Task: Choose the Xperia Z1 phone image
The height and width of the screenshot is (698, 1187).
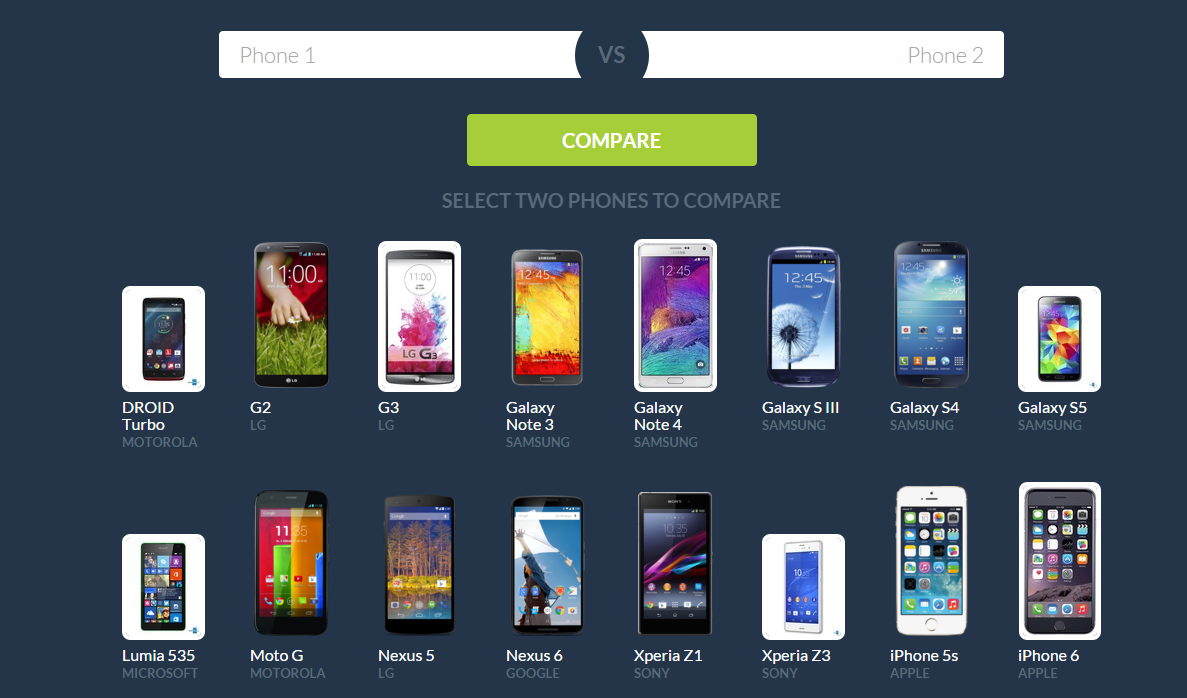Action: tap(675, 563)
